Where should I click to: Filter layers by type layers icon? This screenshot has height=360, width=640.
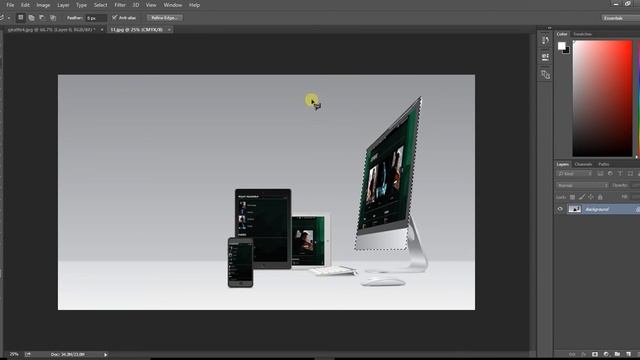[x=620, y=174]
